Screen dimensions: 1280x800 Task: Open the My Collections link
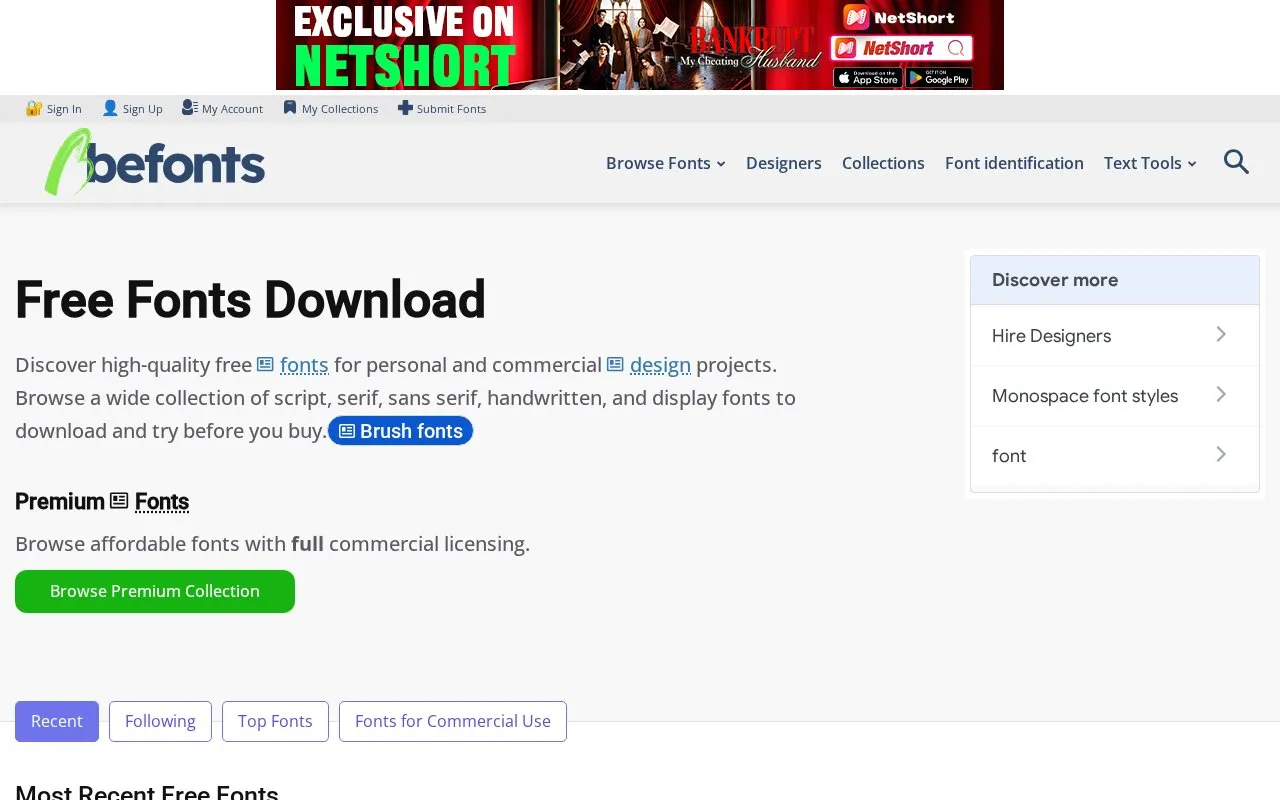point(340,109)
